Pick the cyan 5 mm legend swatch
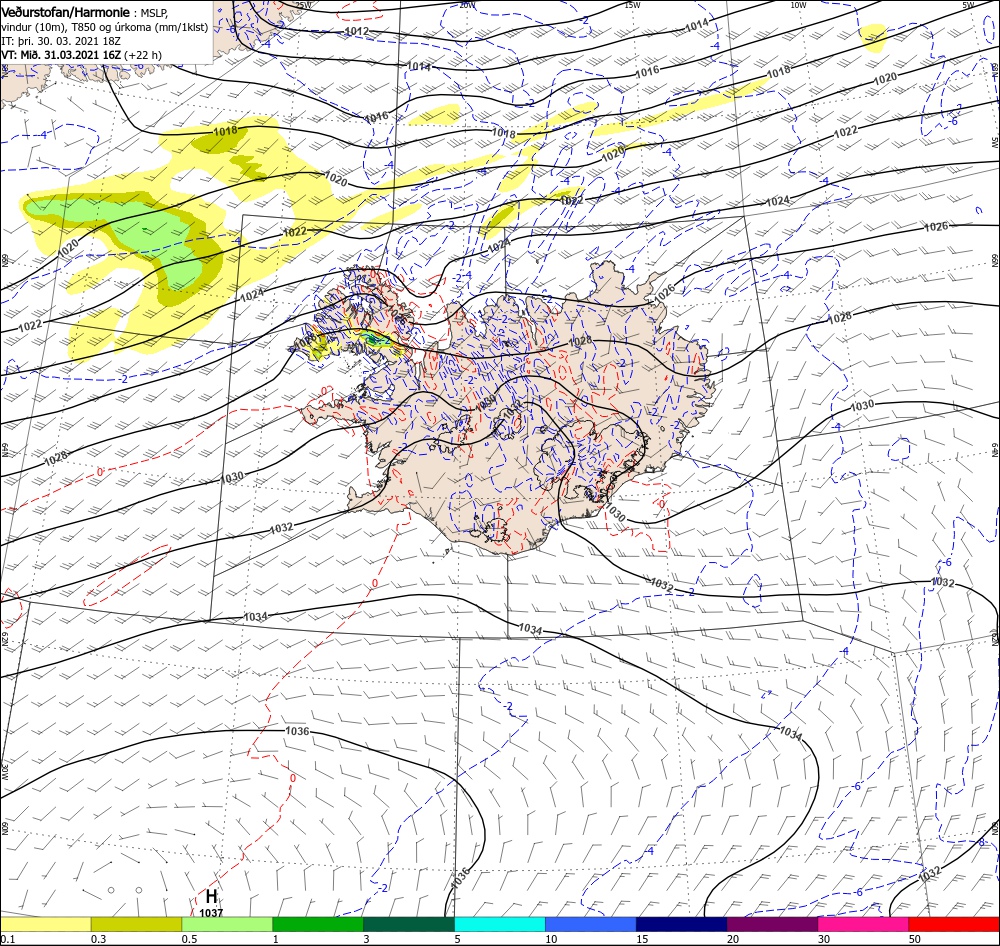Image resolution: width=1000 pixels, height=946 pixels. (500, 924)
